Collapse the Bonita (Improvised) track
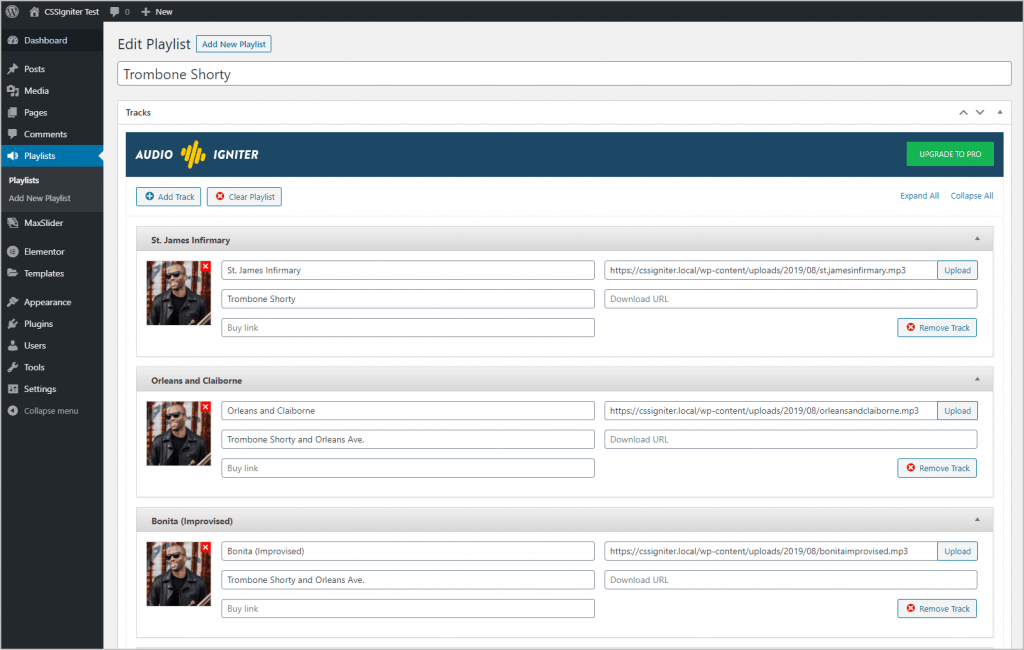 click(977, 520)
